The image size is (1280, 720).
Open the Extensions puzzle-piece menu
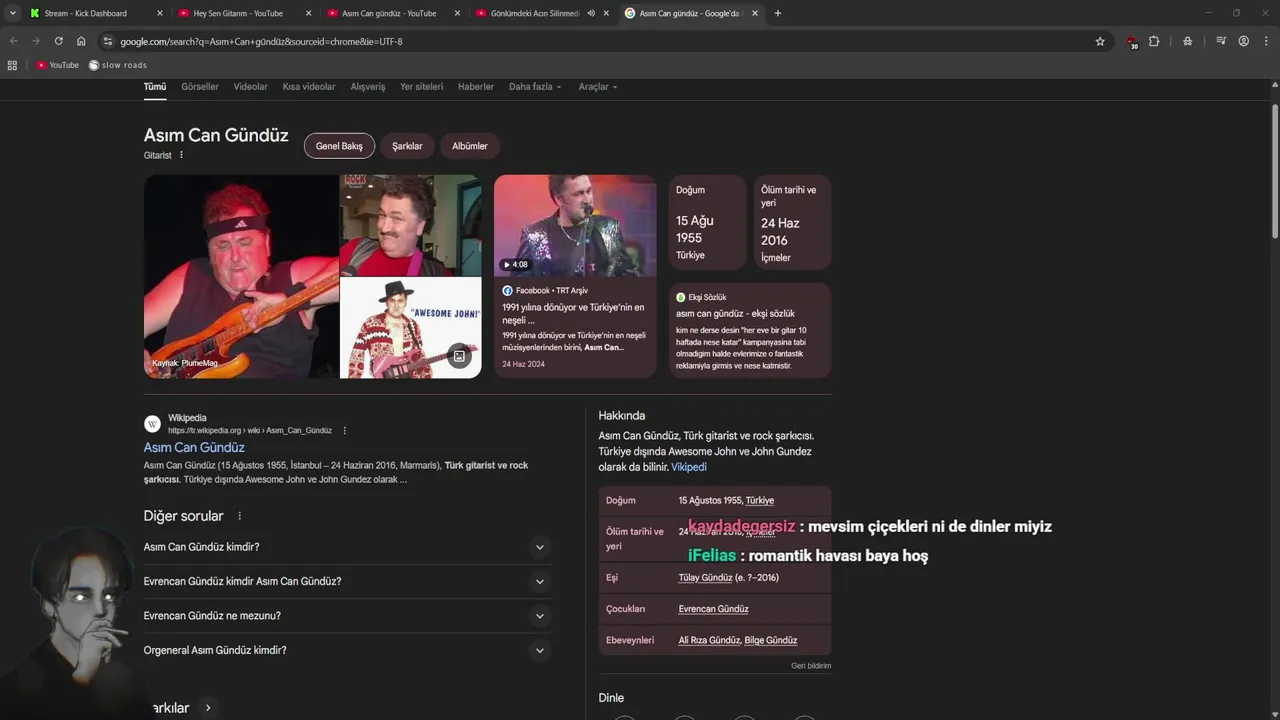[1154, 41]
